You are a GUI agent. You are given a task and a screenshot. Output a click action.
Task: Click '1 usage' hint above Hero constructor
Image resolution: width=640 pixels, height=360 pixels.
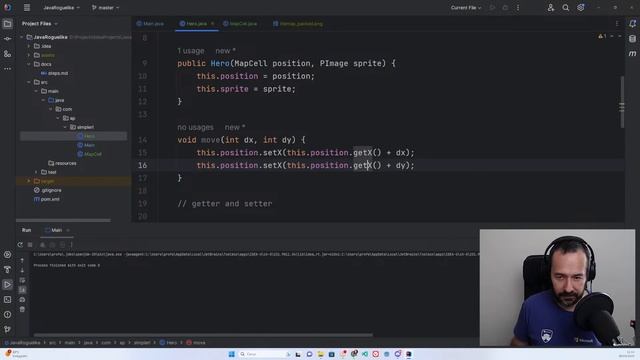pos(191,51)
